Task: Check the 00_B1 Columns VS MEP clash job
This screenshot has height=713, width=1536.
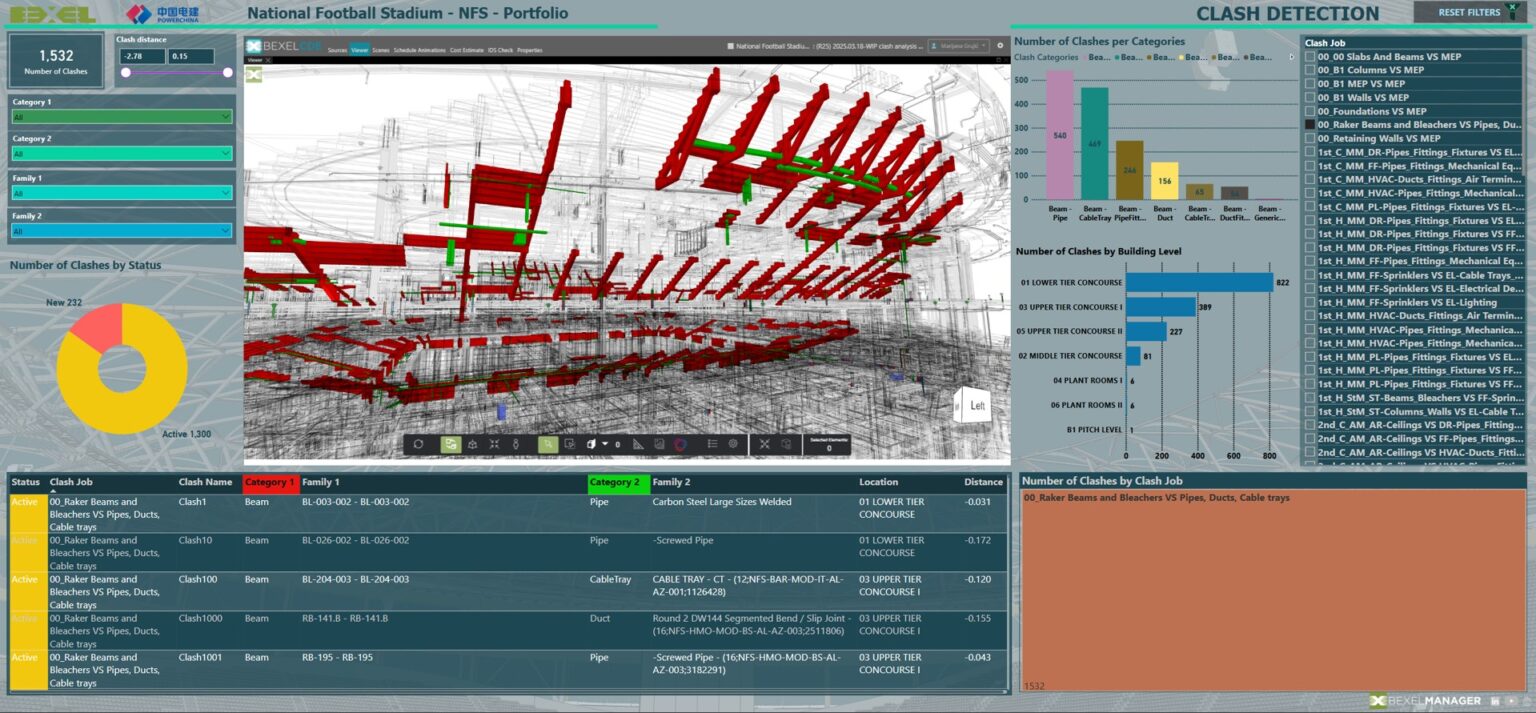Action: 1309,70
